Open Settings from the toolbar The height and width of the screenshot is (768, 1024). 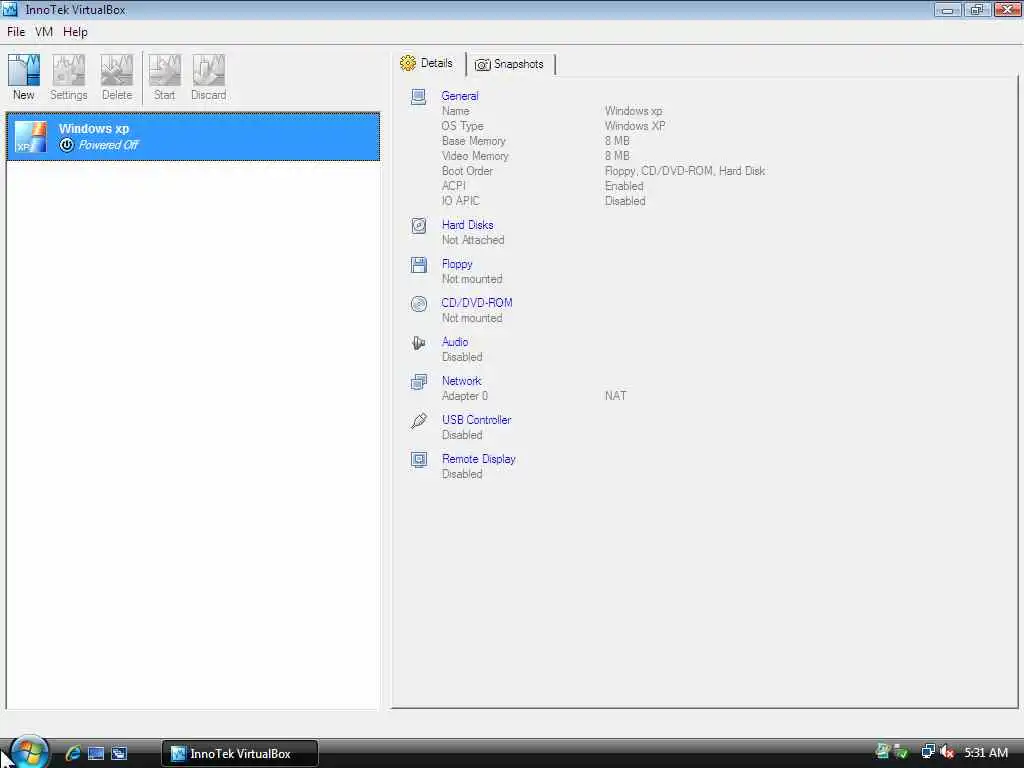[69, 77]
